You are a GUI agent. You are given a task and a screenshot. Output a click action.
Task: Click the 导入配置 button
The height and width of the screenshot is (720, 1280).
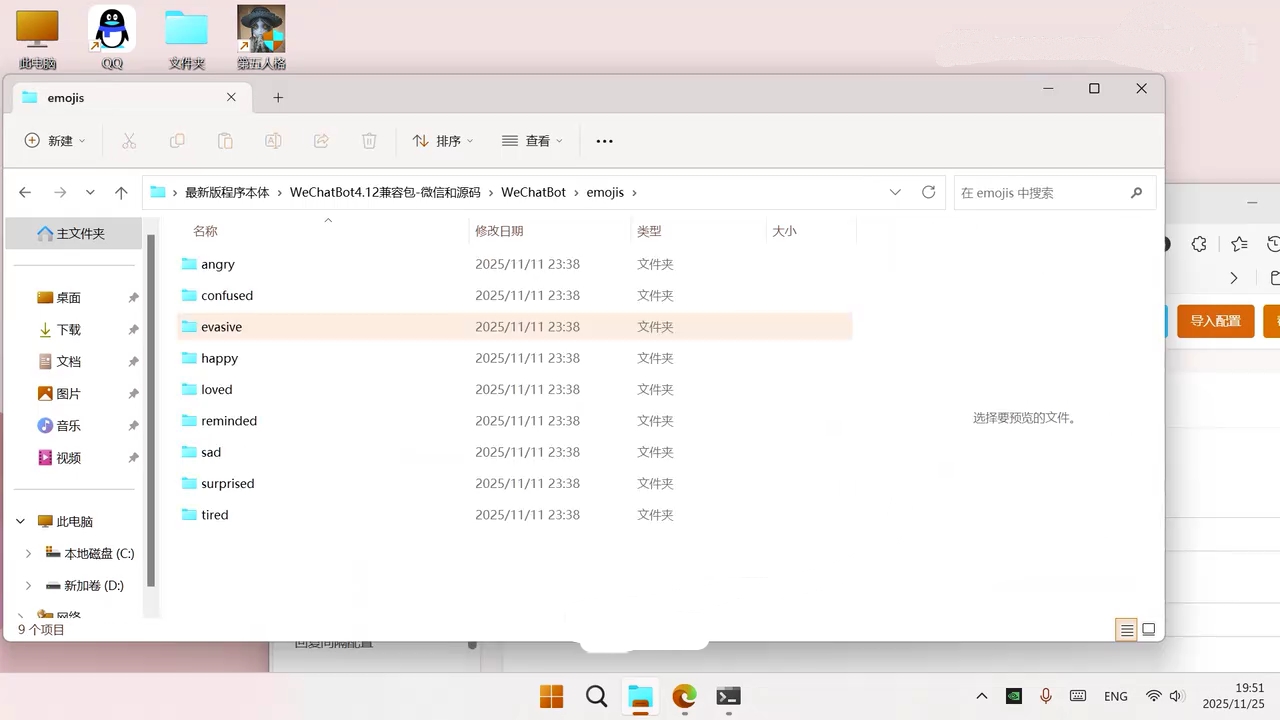click(x=1215, y=320)
